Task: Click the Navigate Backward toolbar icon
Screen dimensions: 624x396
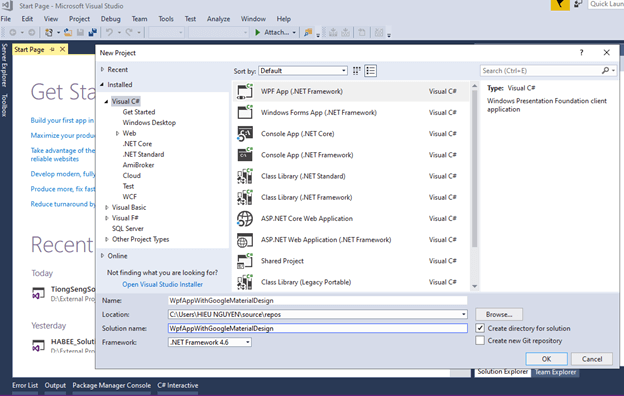Action: [x=13, y=33]
